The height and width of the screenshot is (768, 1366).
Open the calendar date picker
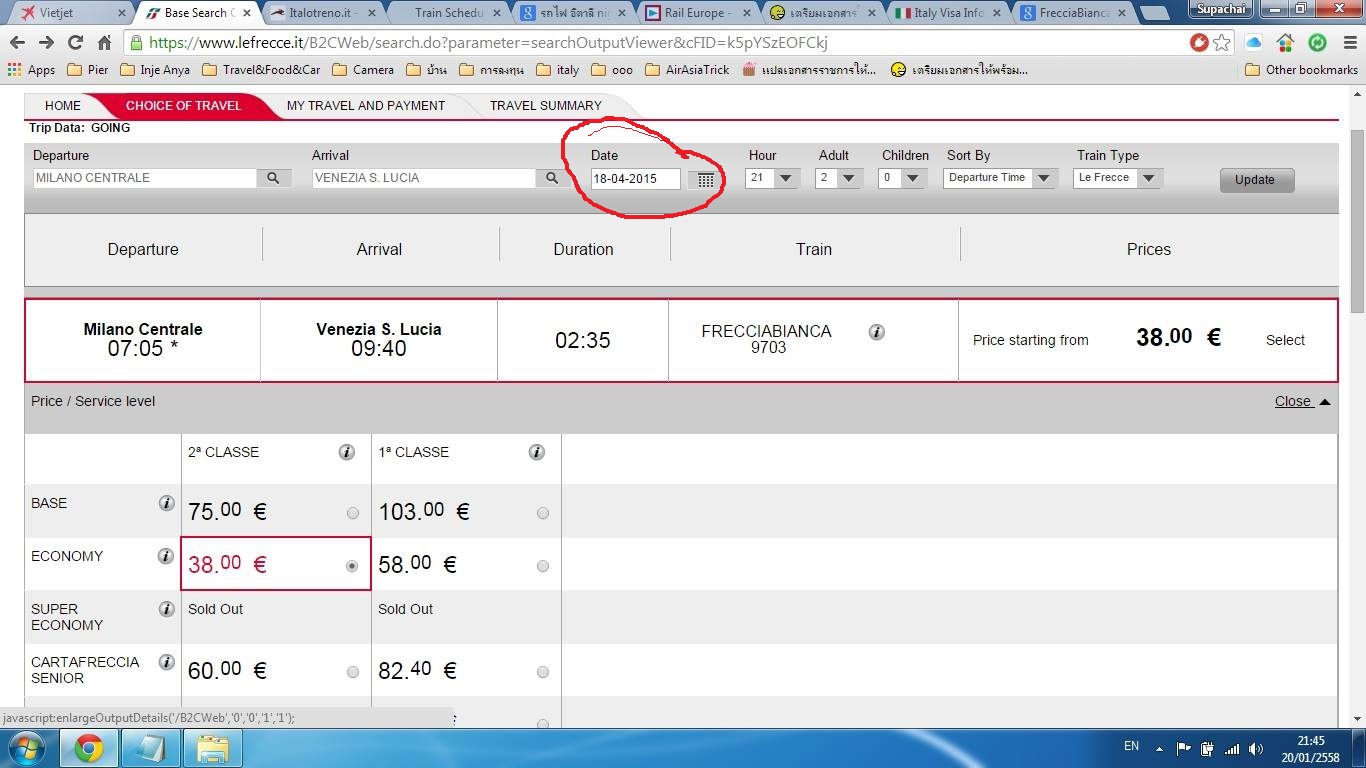[705, 180]
